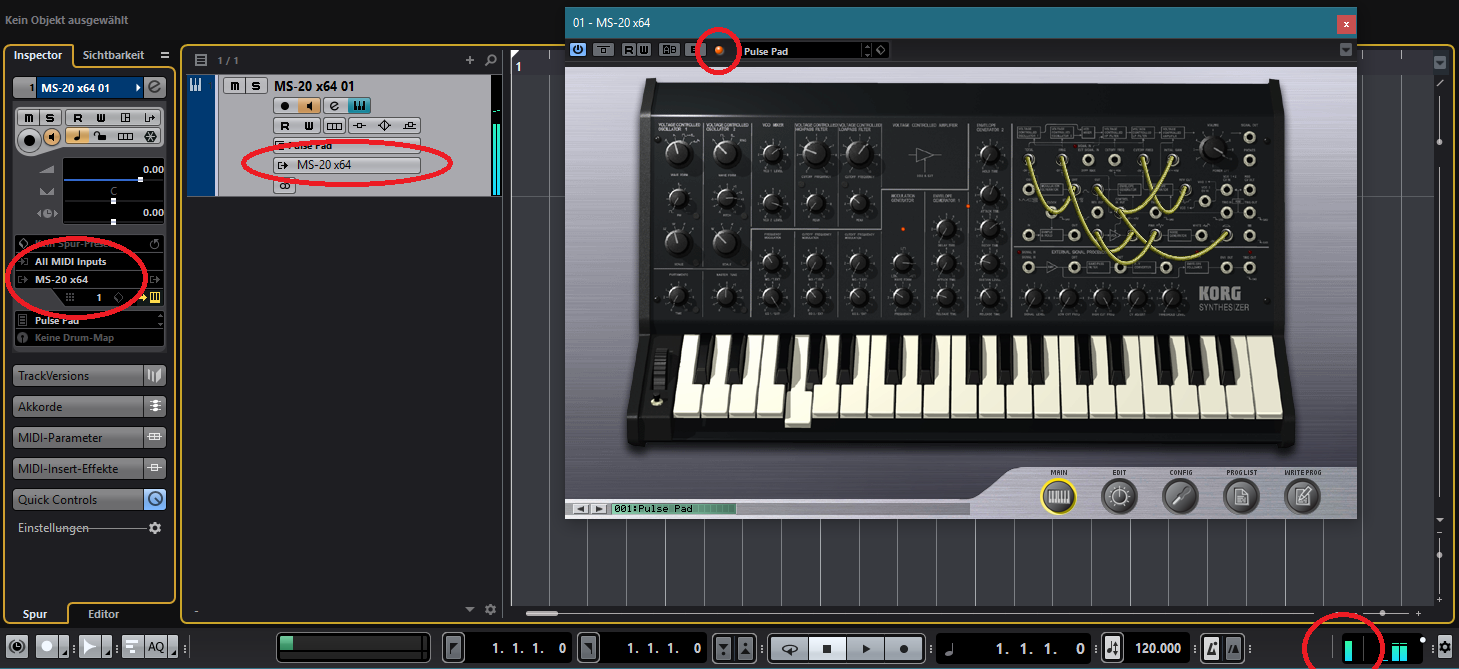Open the PROG LIST page on the synth

(1241, 495)
